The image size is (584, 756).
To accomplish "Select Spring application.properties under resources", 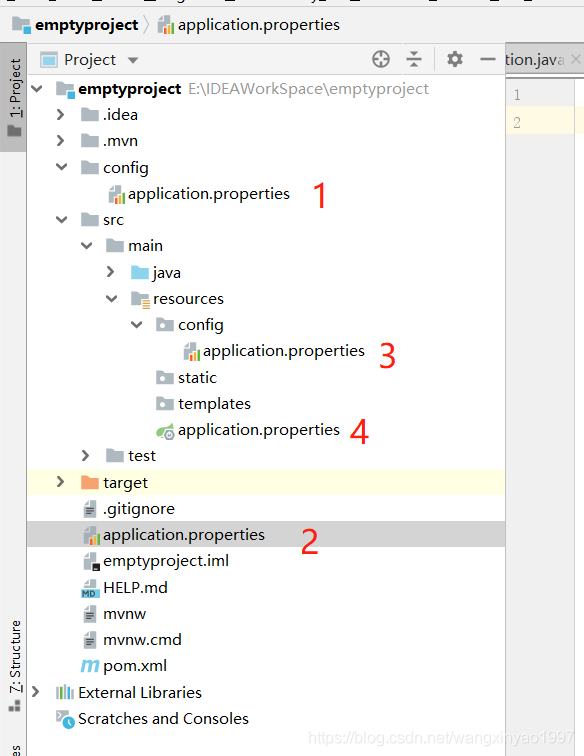I will click(258, 430).
